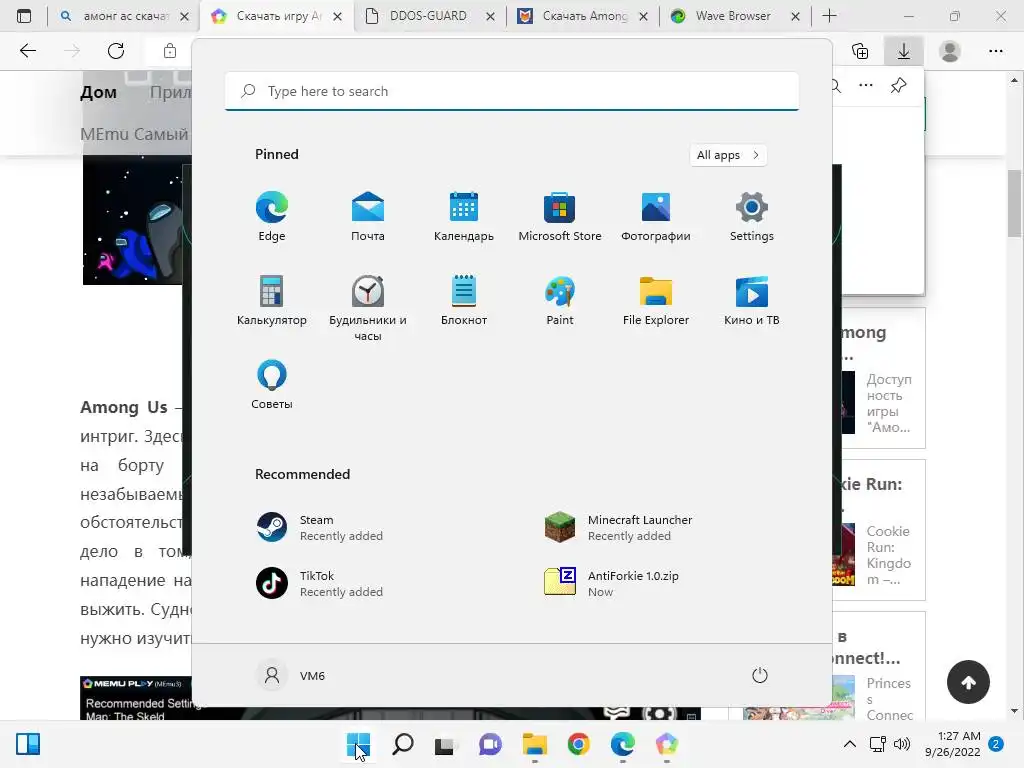Open the Советы tips app

pos(272,385)
